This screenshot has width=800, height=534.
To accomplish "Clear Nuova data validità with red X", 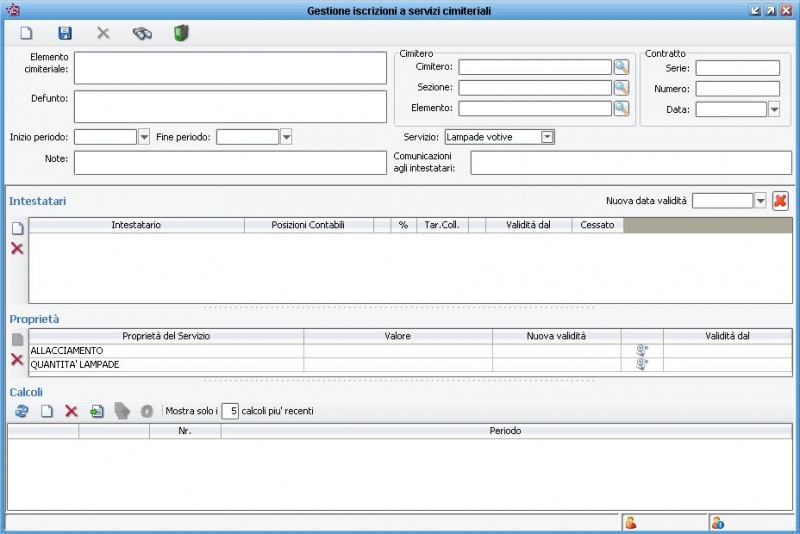I will pyautogui.click(x=780, y=201).
